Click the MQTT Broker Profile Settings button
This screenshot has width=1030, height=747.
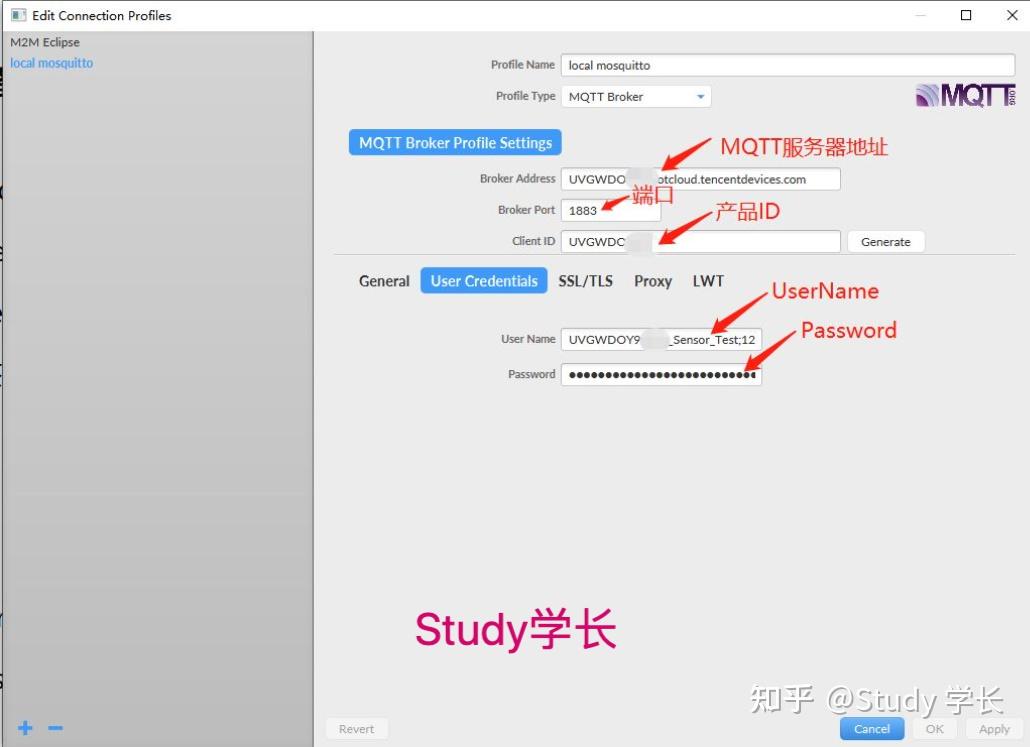pyautogui.click(x=454, y=142)
